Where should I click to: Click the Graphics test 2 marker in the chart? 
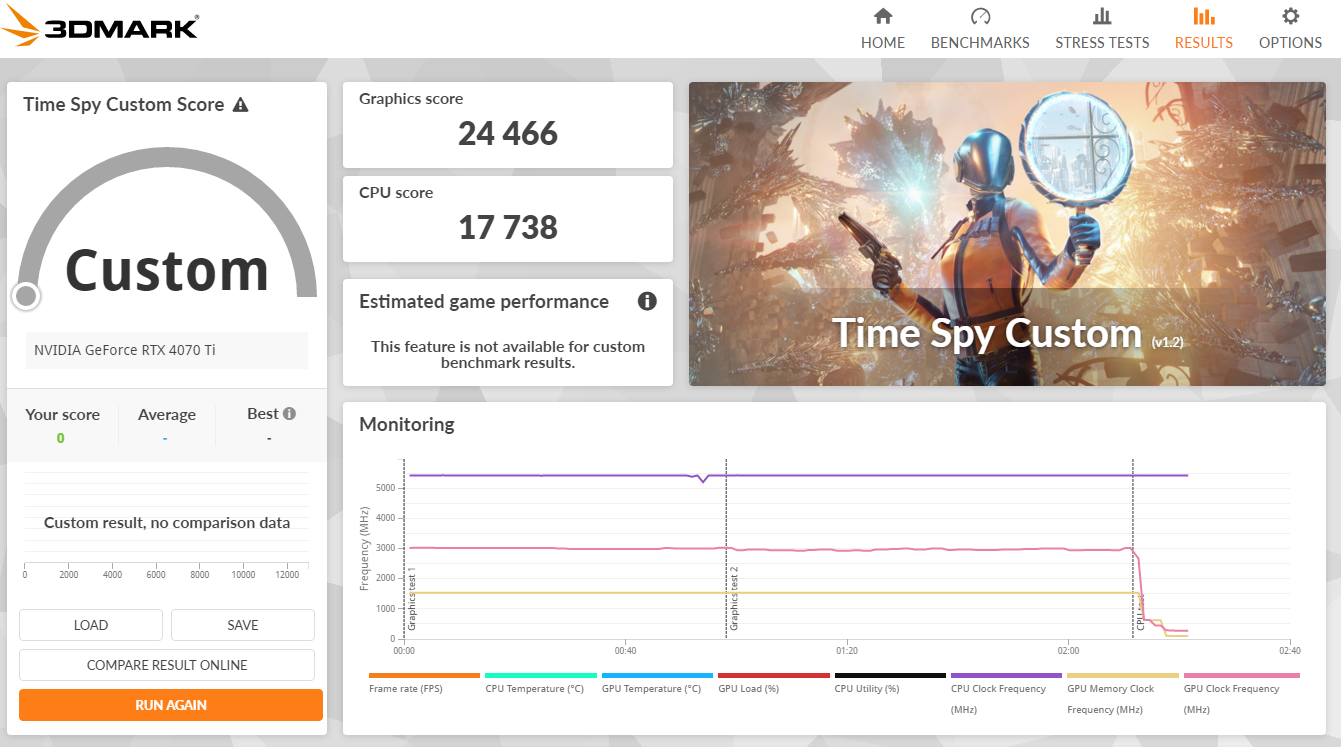point(733,598)
